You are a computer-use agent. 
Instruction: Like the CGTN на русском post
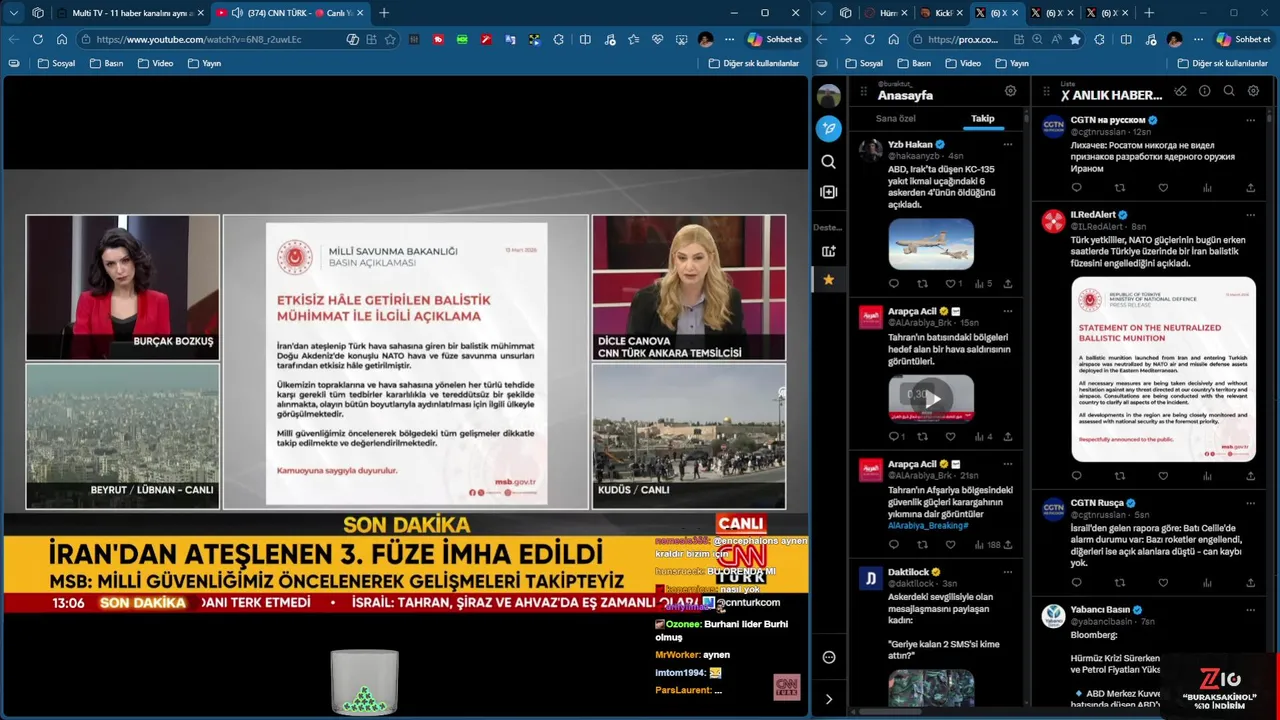click(x=1163, y=187)
